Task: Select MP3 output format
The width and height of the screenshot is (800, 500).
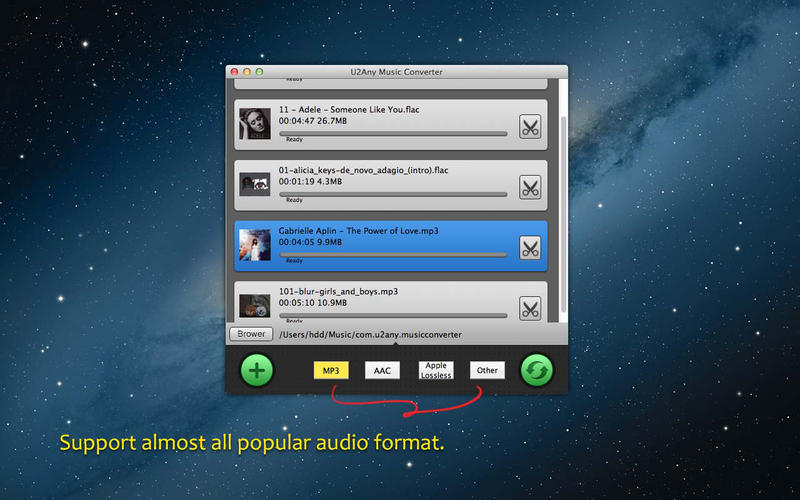Action: (x=331, y=370)
